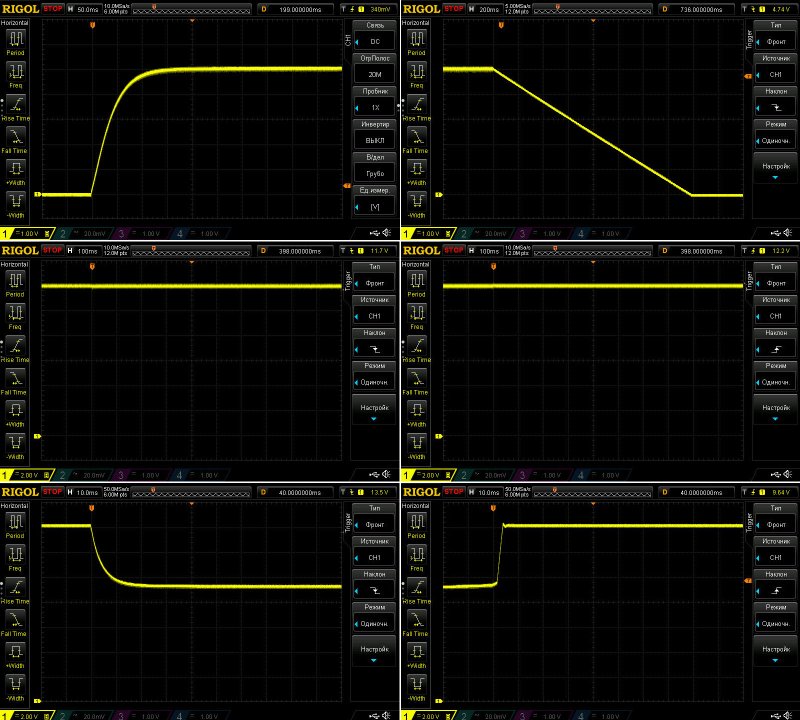
Task: Open the Пробник 1X probe ratio selector
Action: [x=375, y=102]
